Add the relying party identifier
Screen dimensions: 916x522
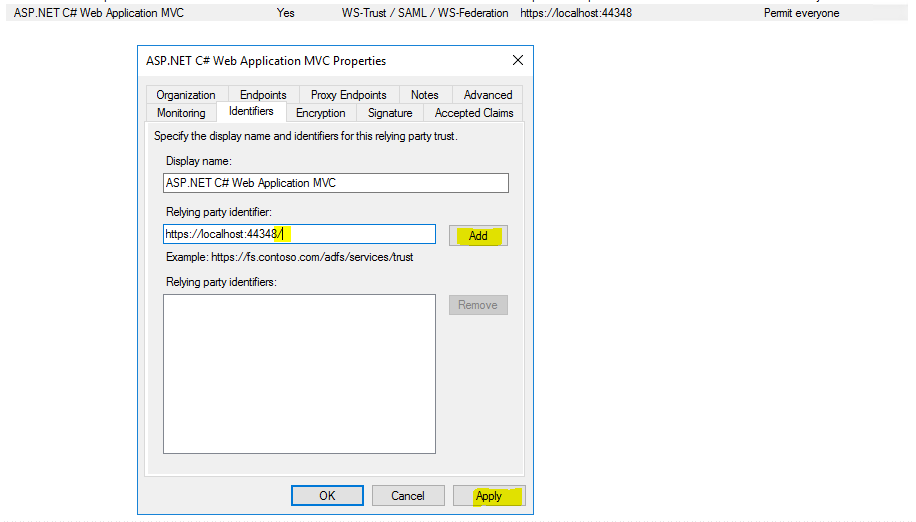point(478,236)
